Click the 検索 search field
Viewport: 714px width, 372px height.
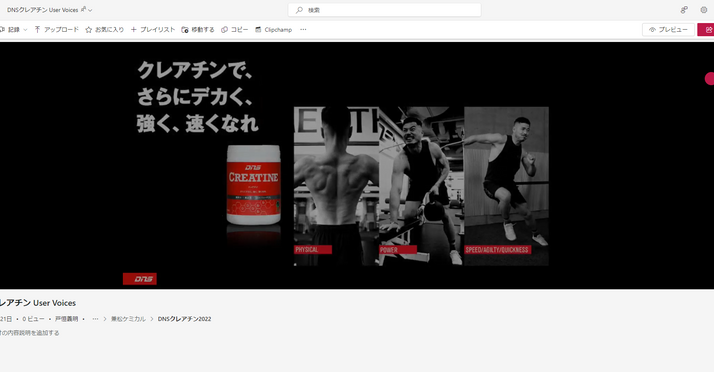point(384,10)
